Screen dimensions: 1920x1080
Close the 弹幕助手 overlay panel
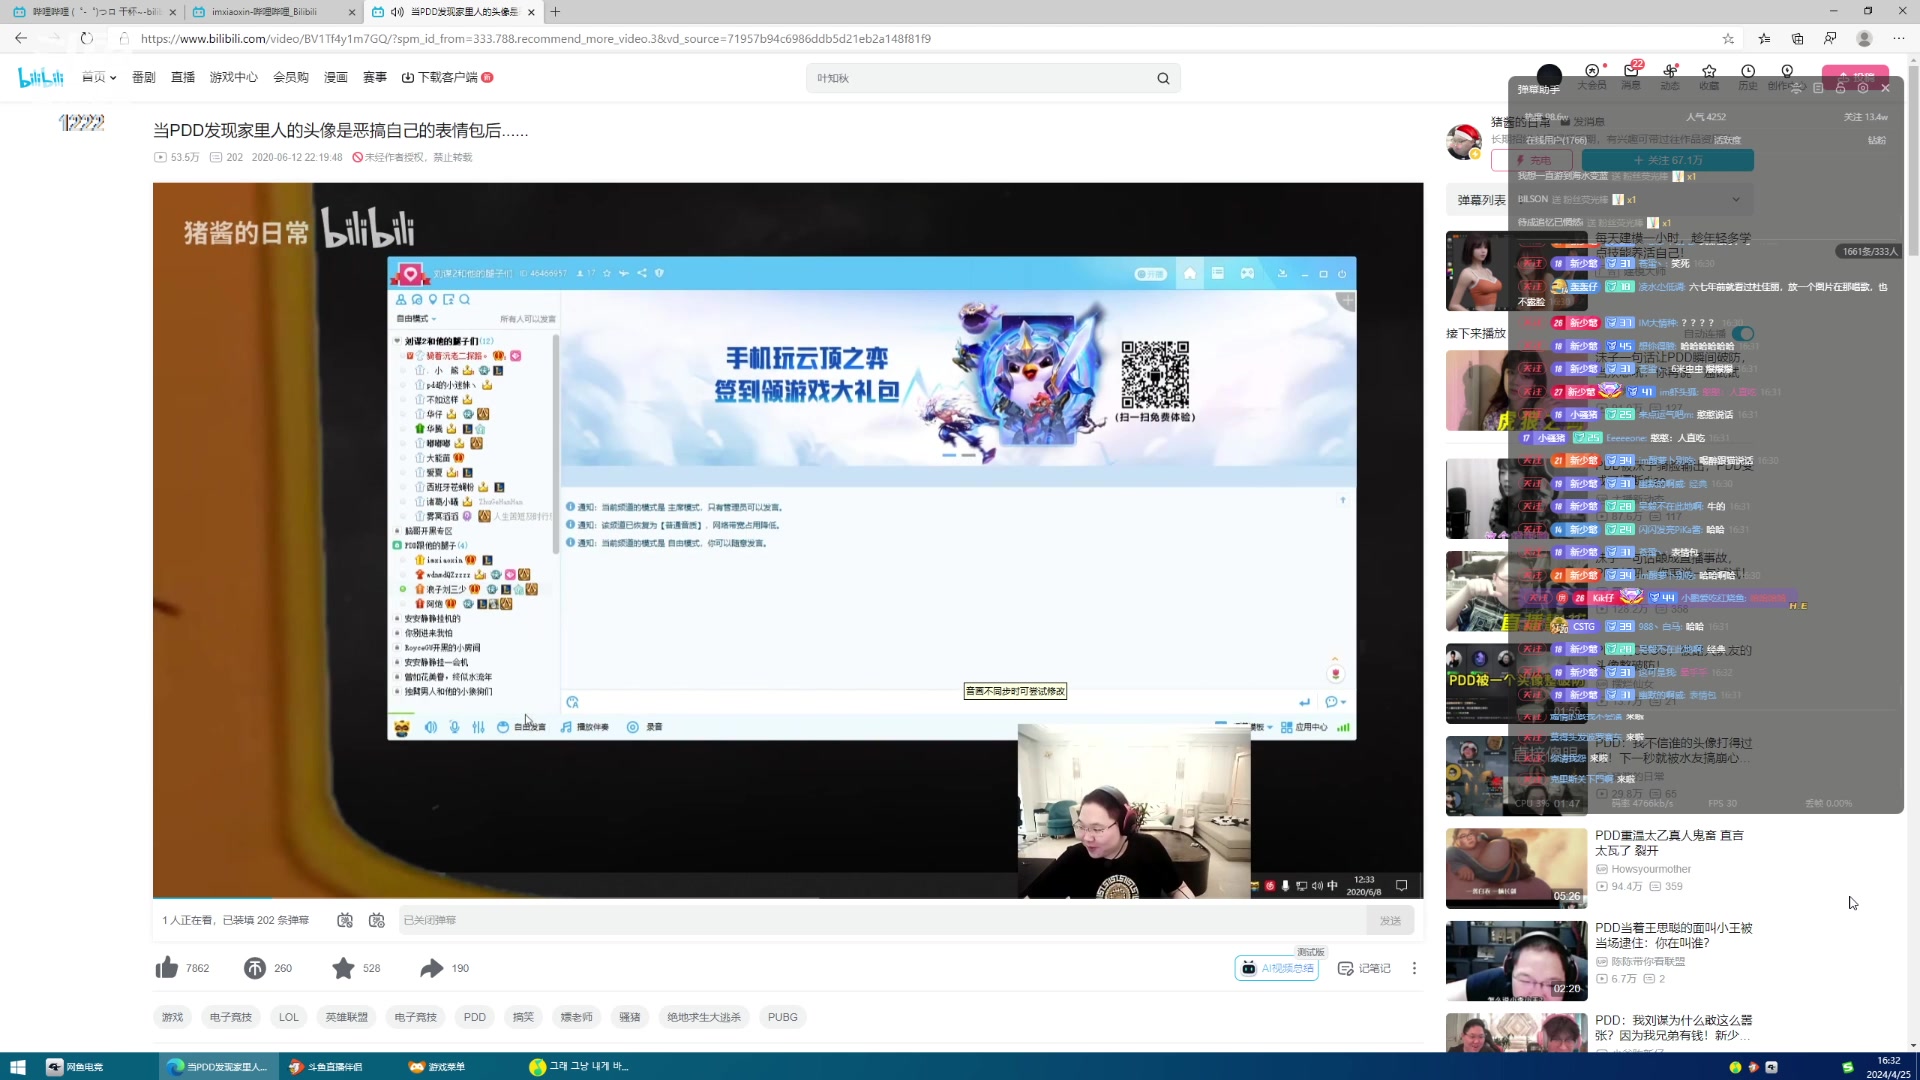[x=1885, y=88]
